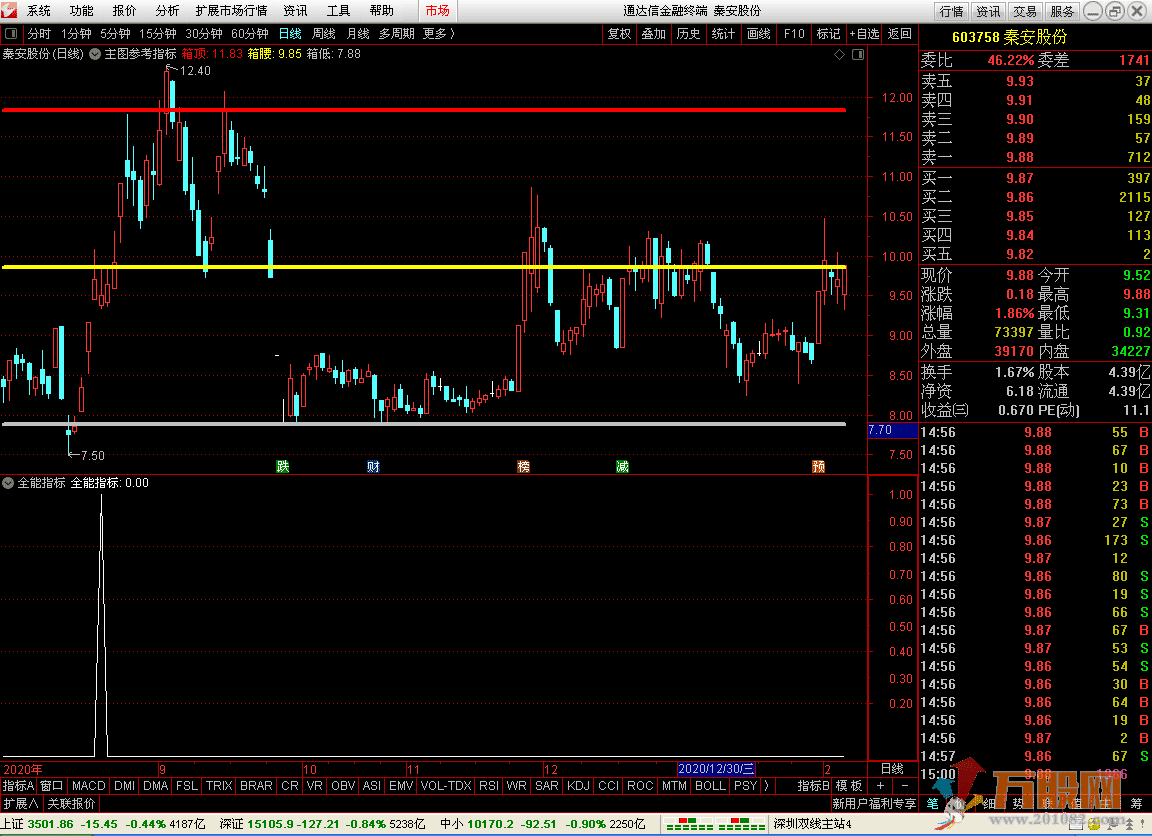Screen dimensions: 1152x836
Task: Click the 预 event marker on chart
Action: [818, 466]
